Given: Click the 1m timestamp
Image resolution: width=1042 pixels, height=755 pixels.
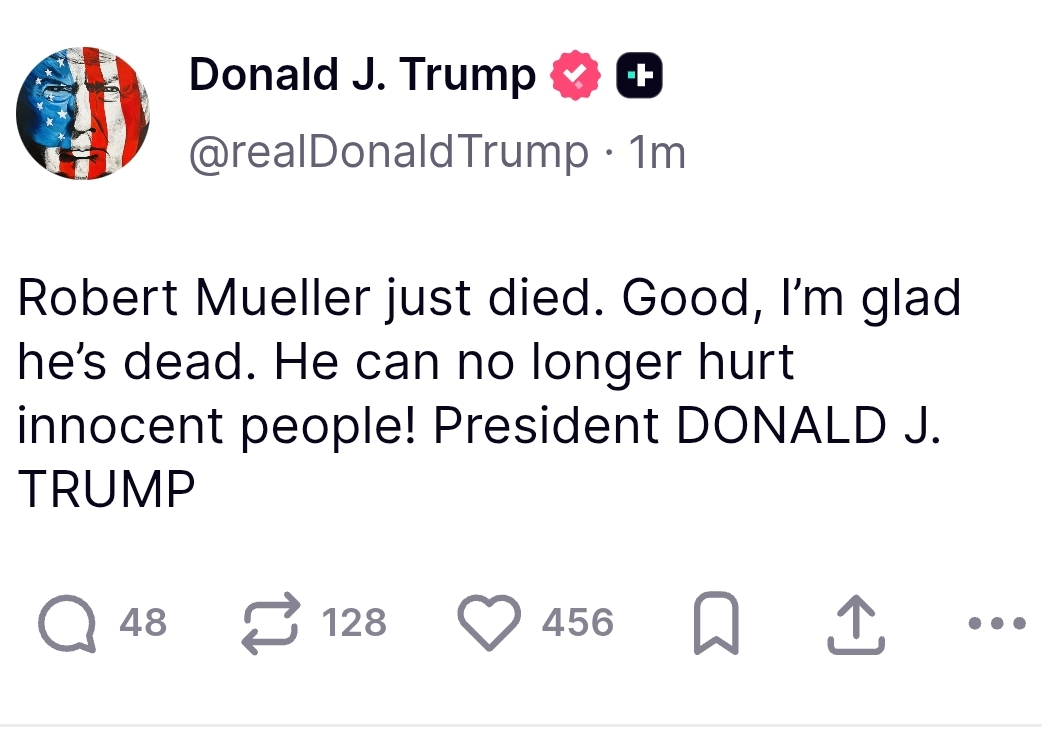Looking at the screenshot, I should pos(656,152).
